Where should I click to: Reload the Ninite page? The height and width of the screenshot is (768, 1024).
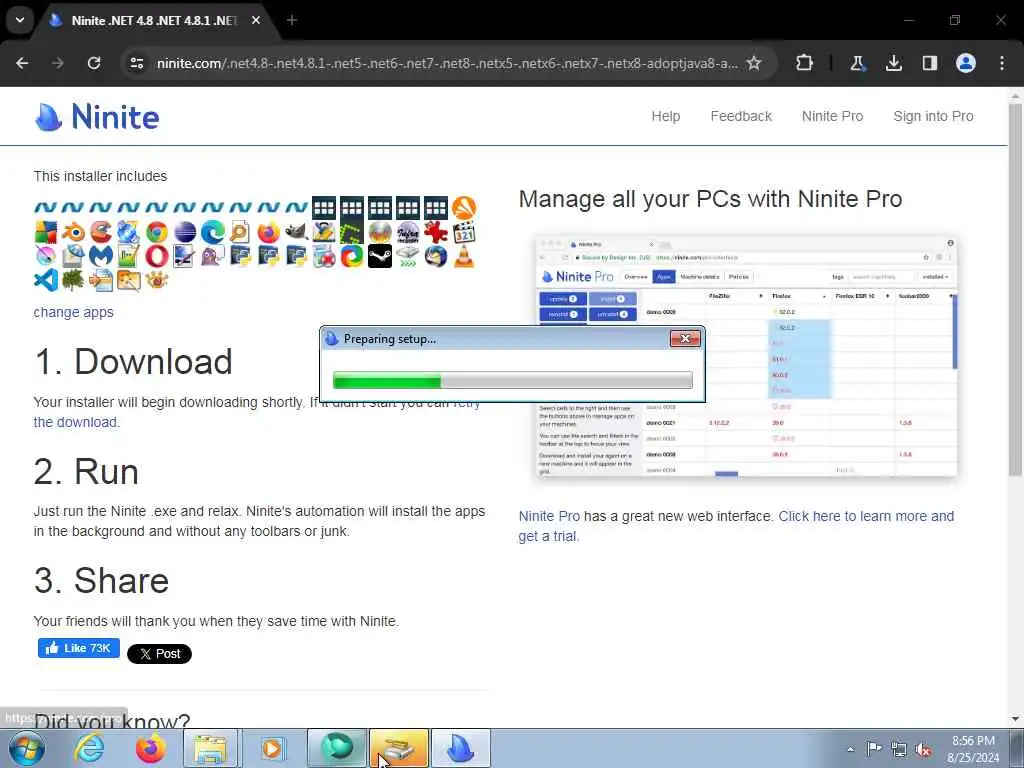click(94, 63)
